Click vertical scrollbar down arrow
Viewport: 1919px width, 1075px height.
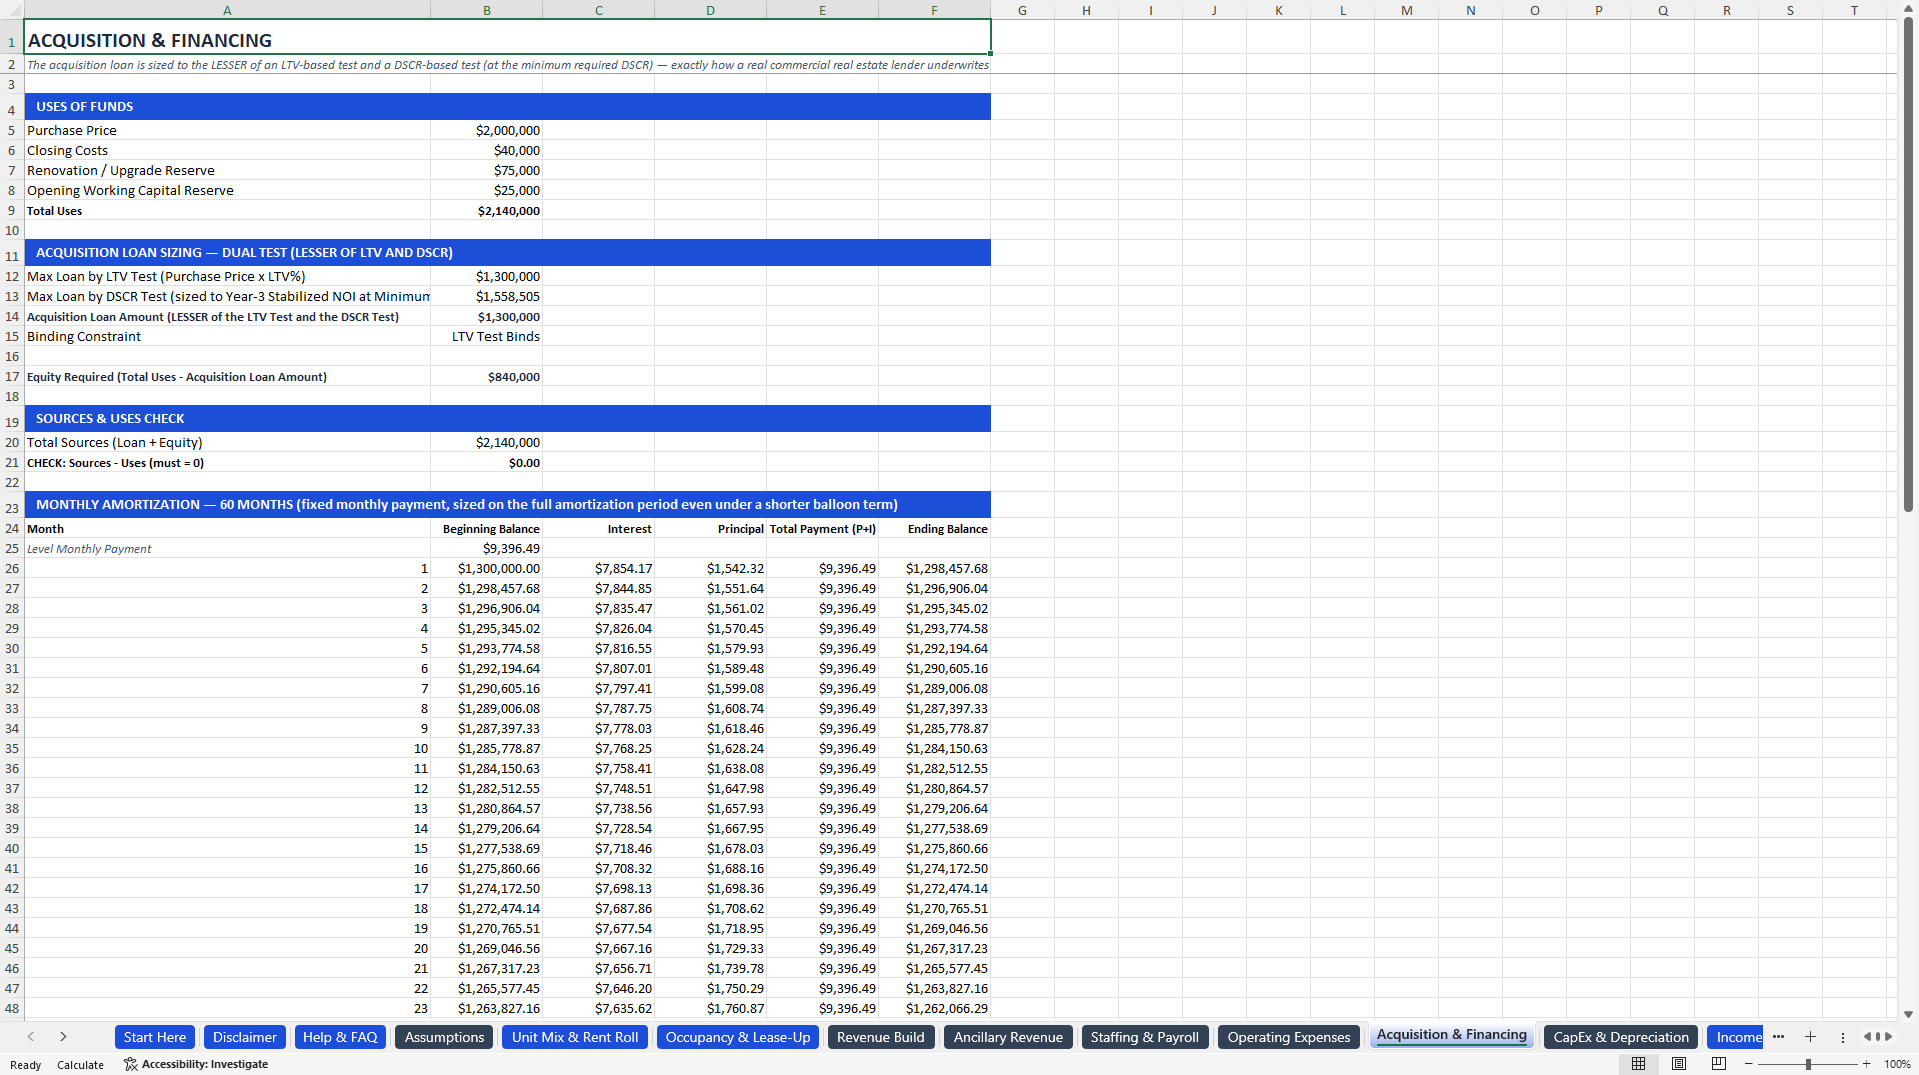pyautogui.click(x=1908, y=1014)
